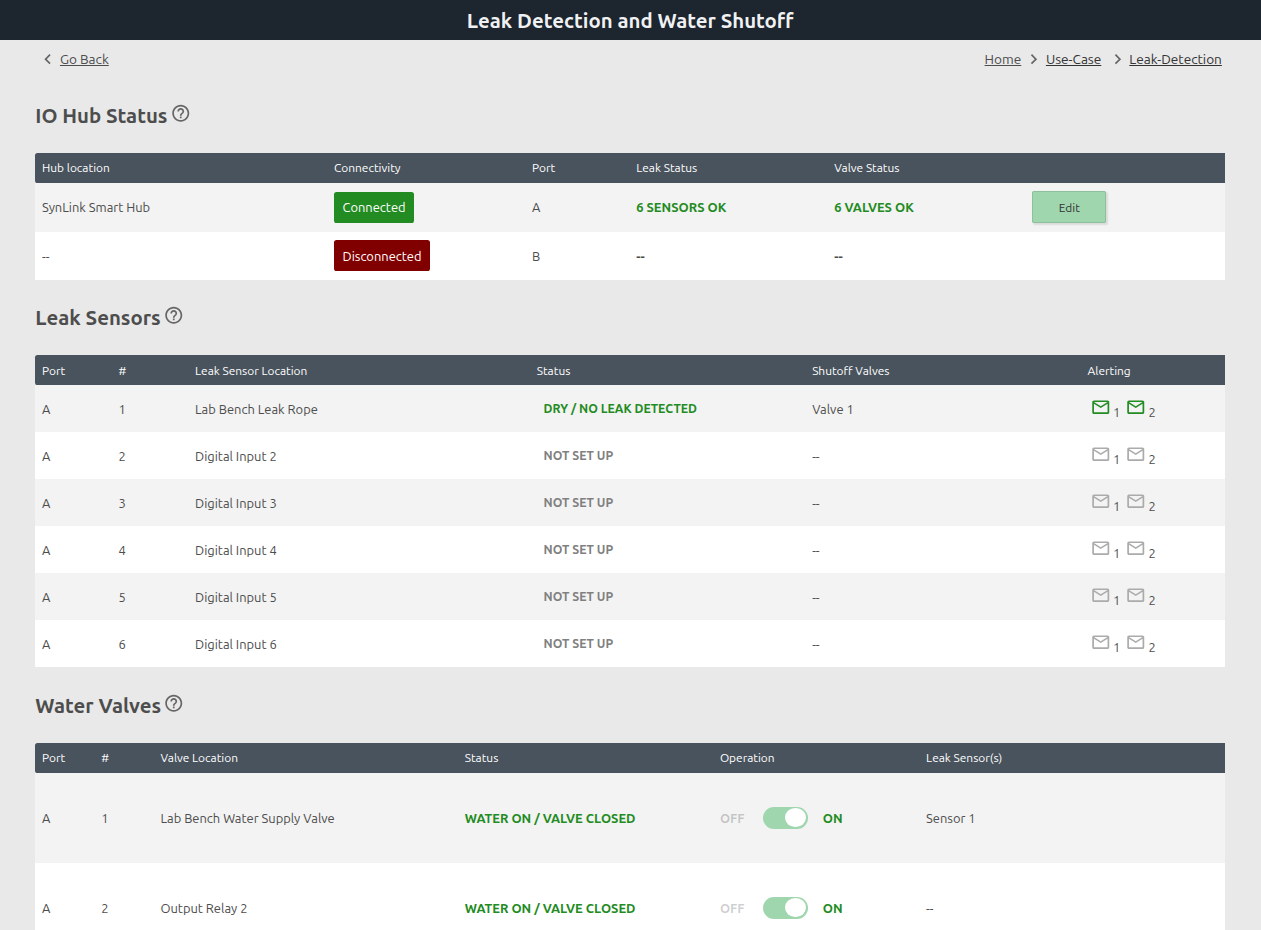This screenshot has width=1261, height=930.
Task: Click 'Operation' column header in Water Valves
Action: tap(747, 758)
